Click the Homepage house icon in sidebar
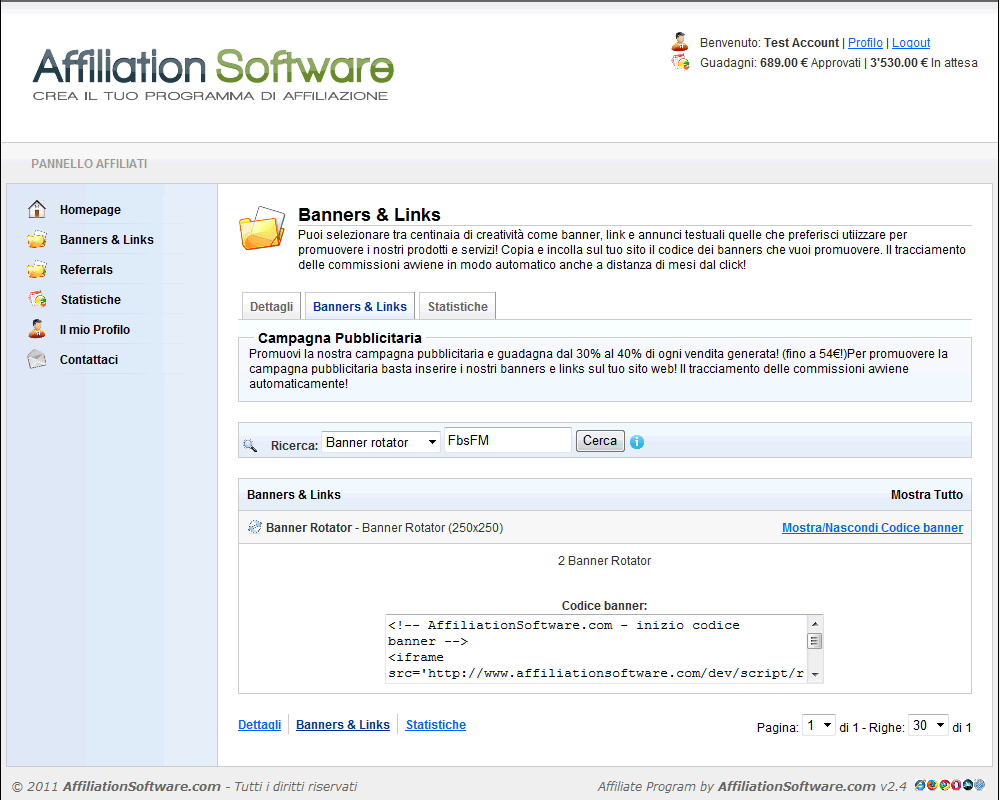 37,209
